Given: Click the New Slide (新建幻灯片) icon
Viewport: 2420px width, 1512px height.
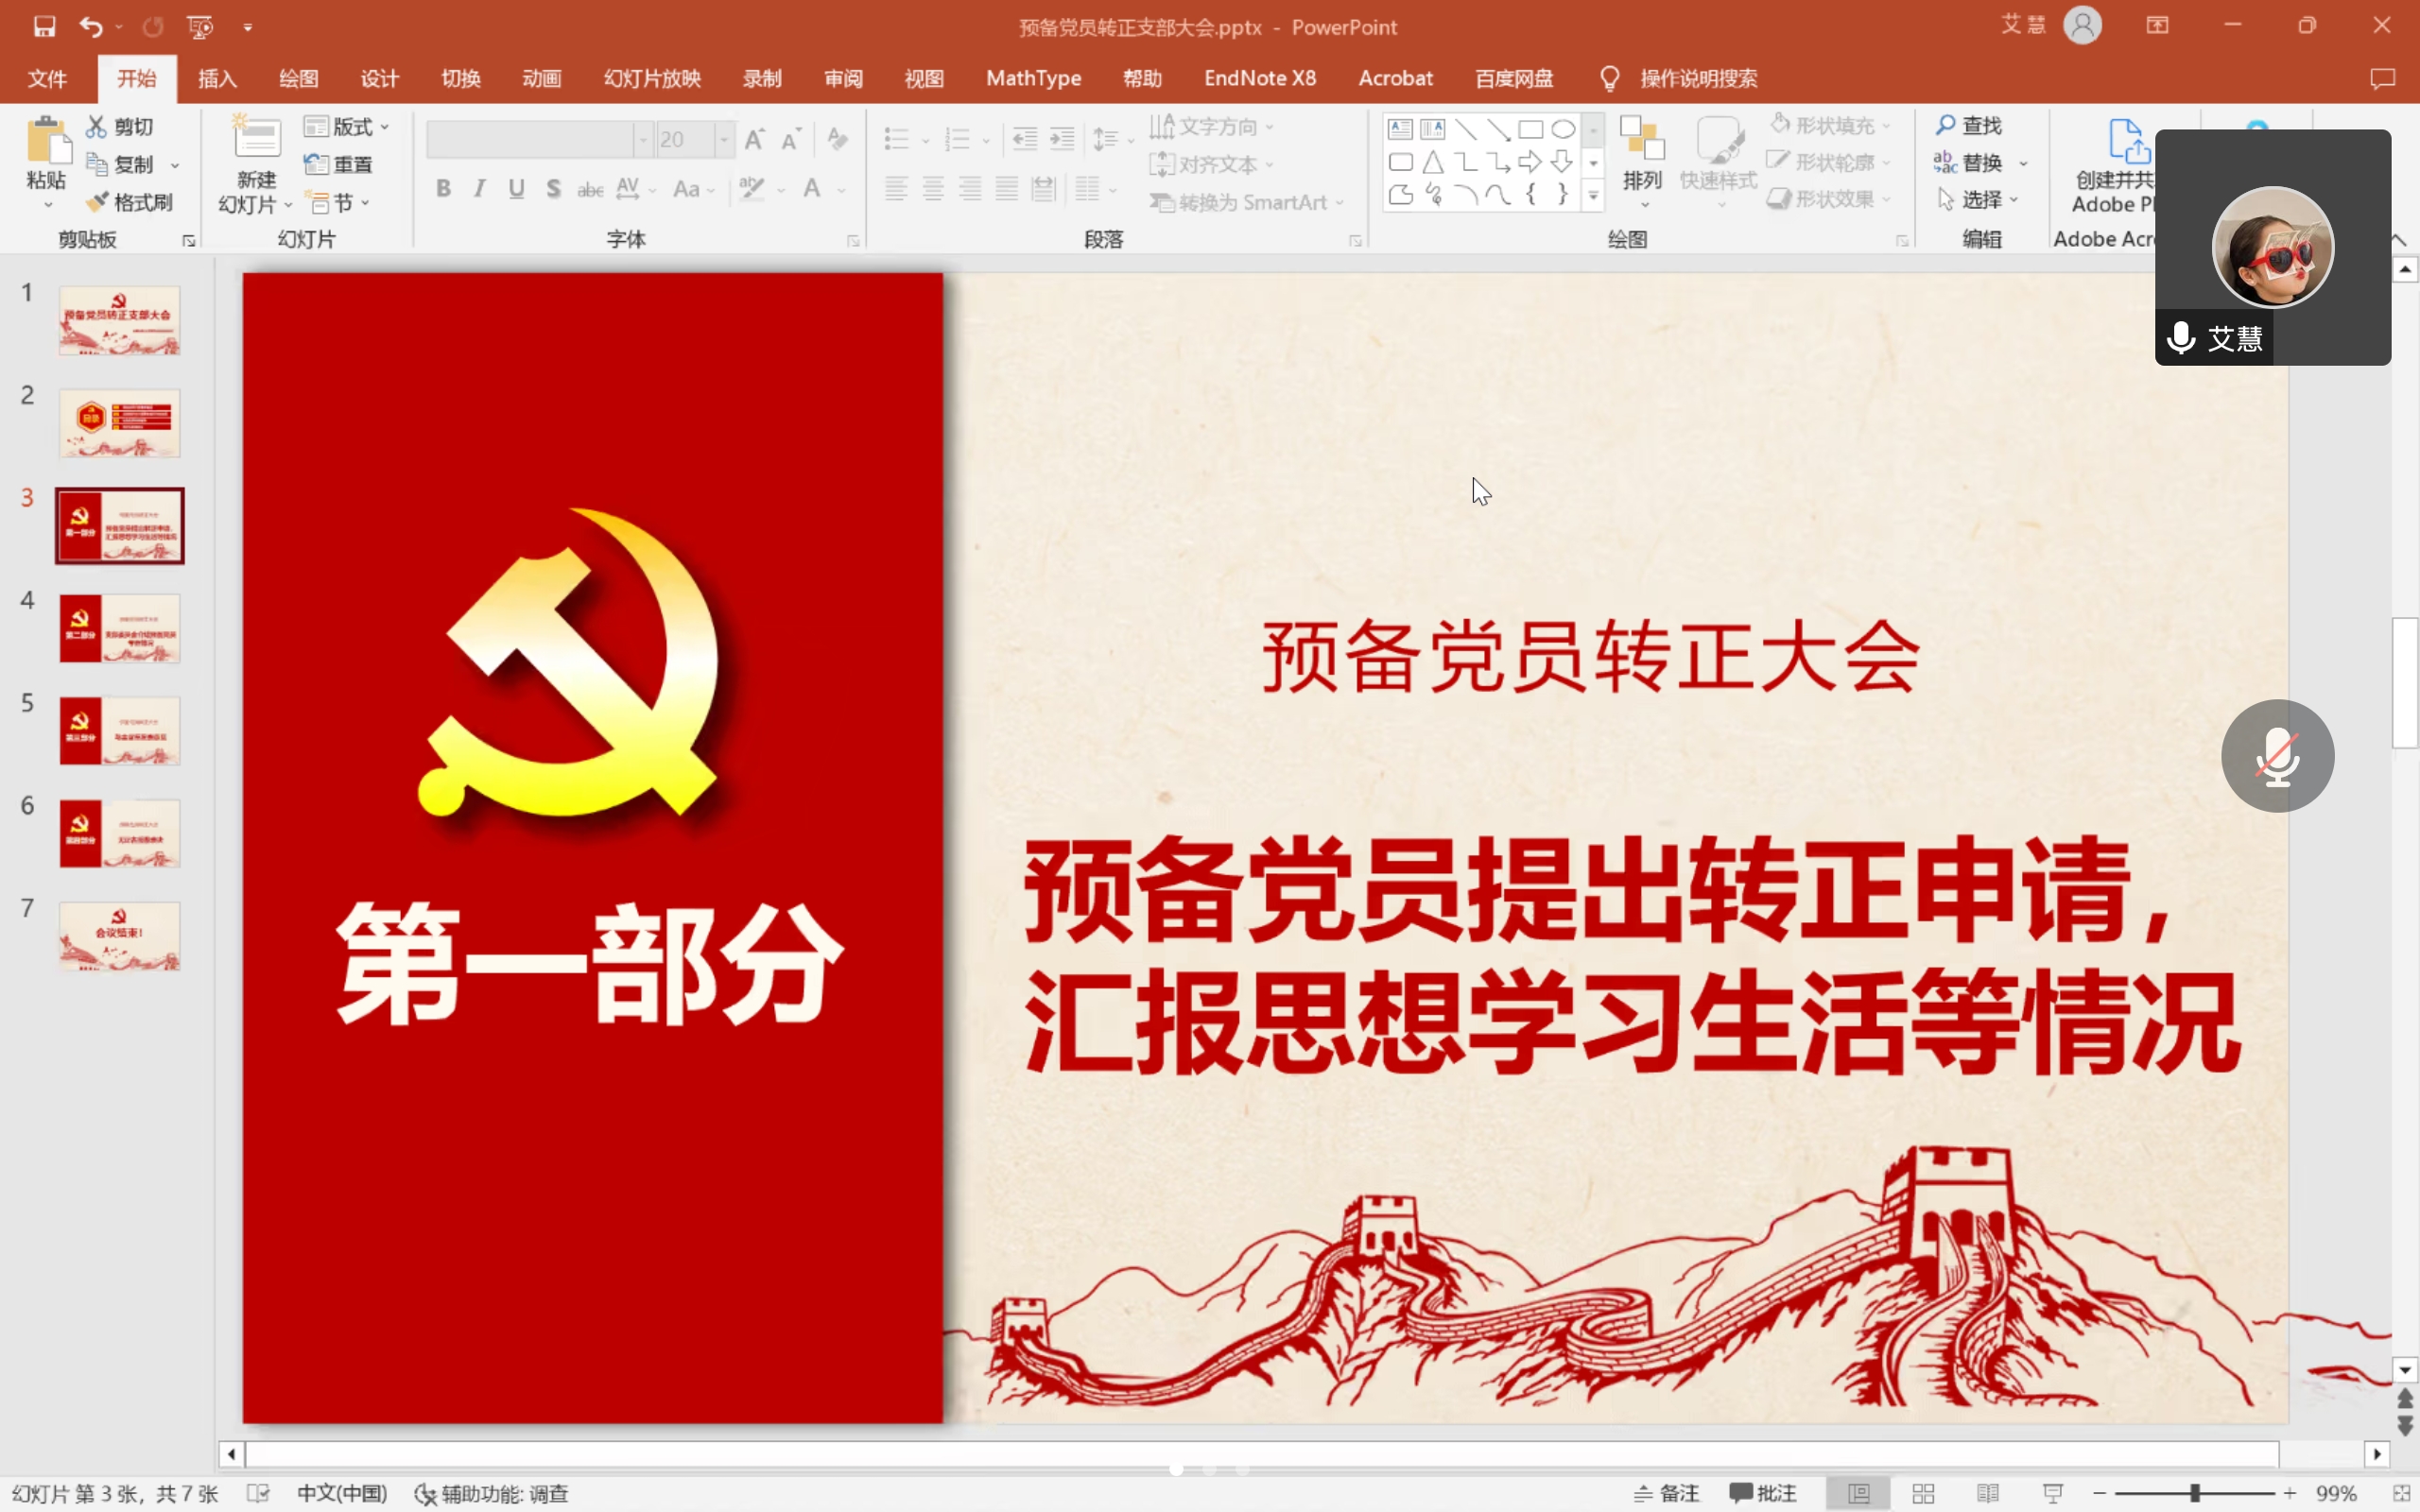Looking at the screenshot, I should pos(257,140).
